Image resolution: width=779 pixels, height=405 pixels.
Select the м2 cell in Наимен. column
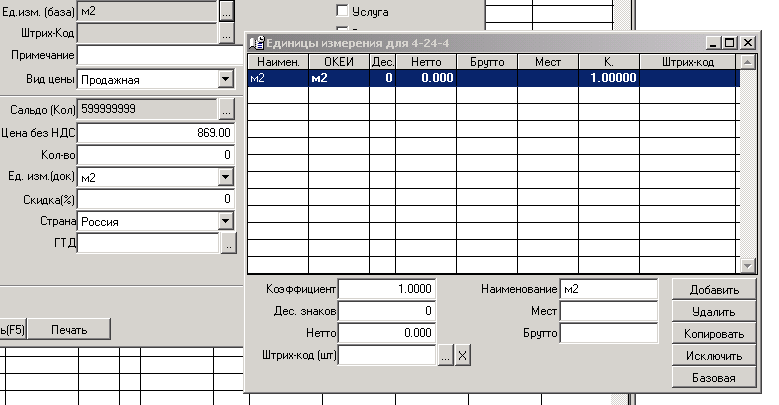coord(278,78)
